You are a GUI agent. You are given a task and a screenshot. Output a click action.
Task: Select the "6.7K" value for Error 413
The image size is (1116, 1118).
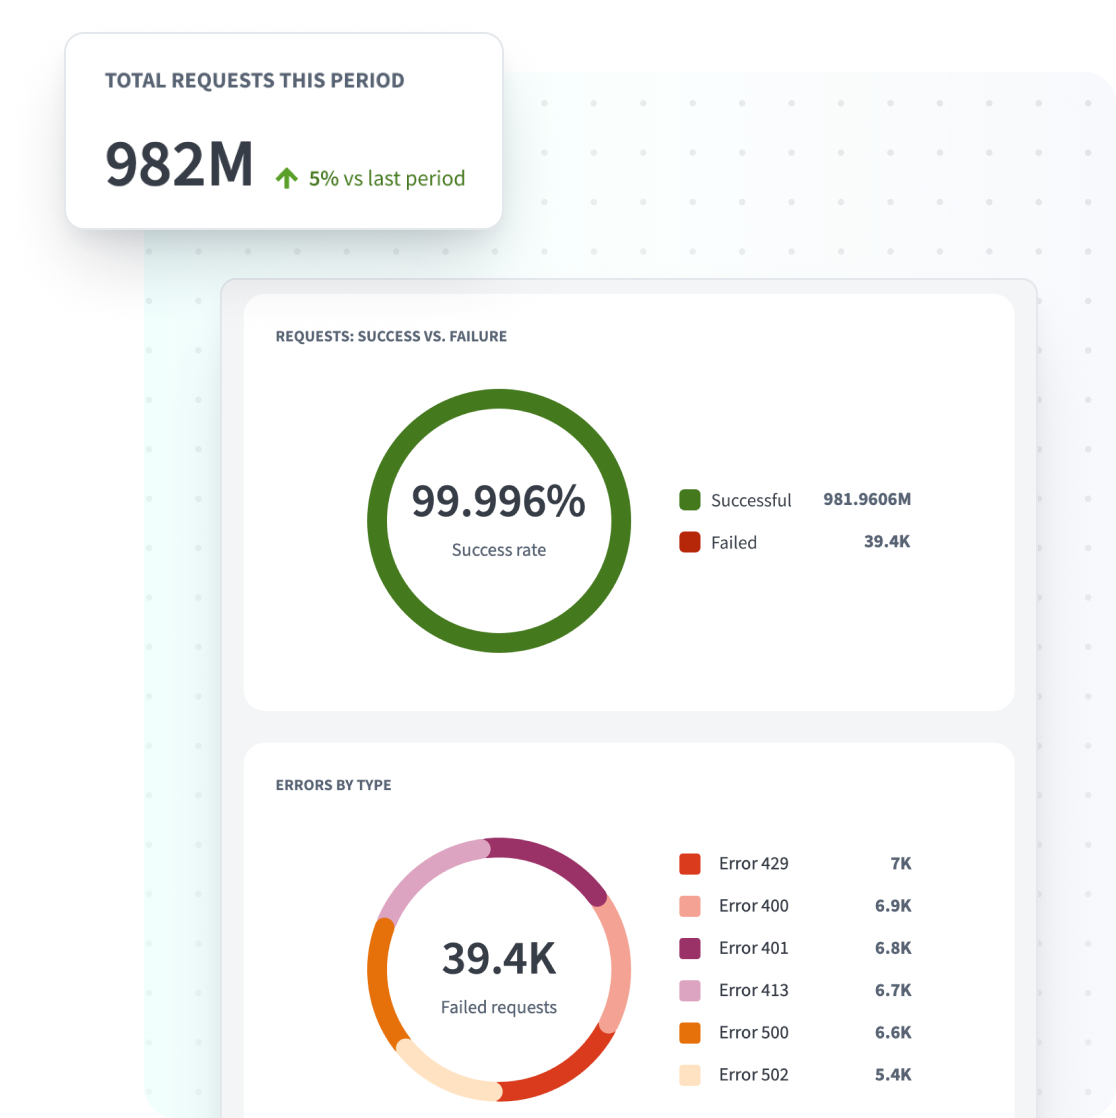click(893, 990)
